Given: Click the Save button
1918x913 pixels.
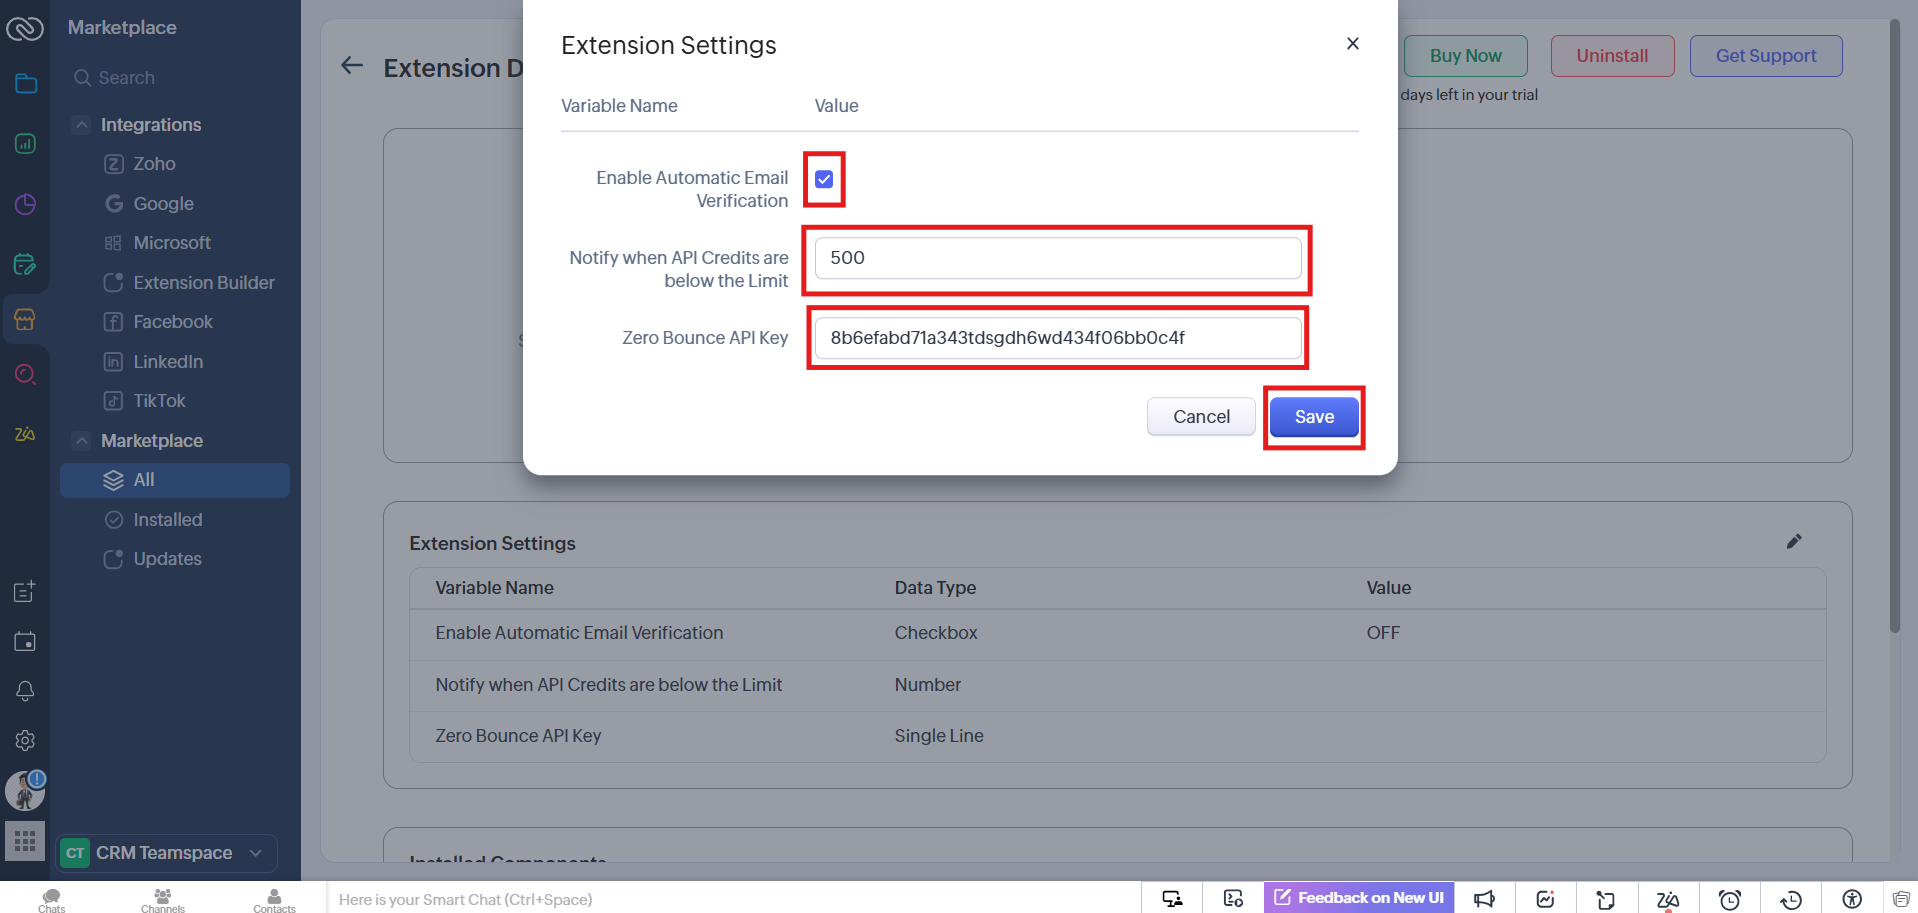Looking at the screenshot, I should [x=1313, y=417].
